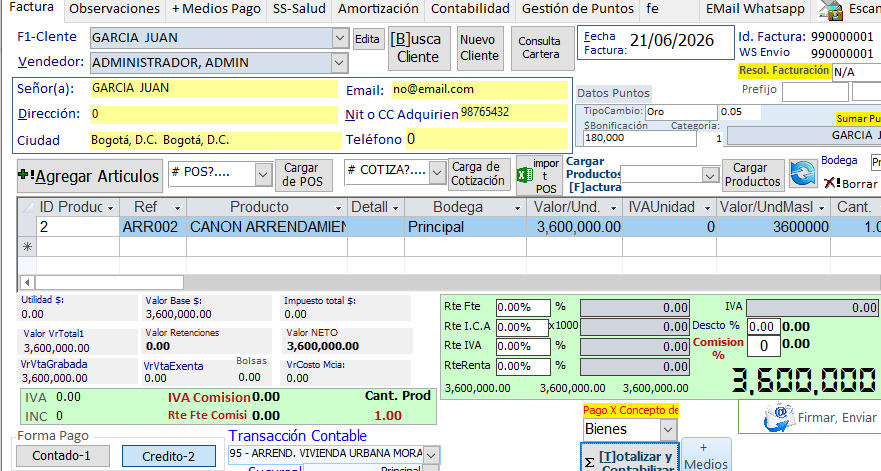Viewport: 881px width, 471px height.
Task: Click the Principal bodega cell
Action: (x=465, y=227)
